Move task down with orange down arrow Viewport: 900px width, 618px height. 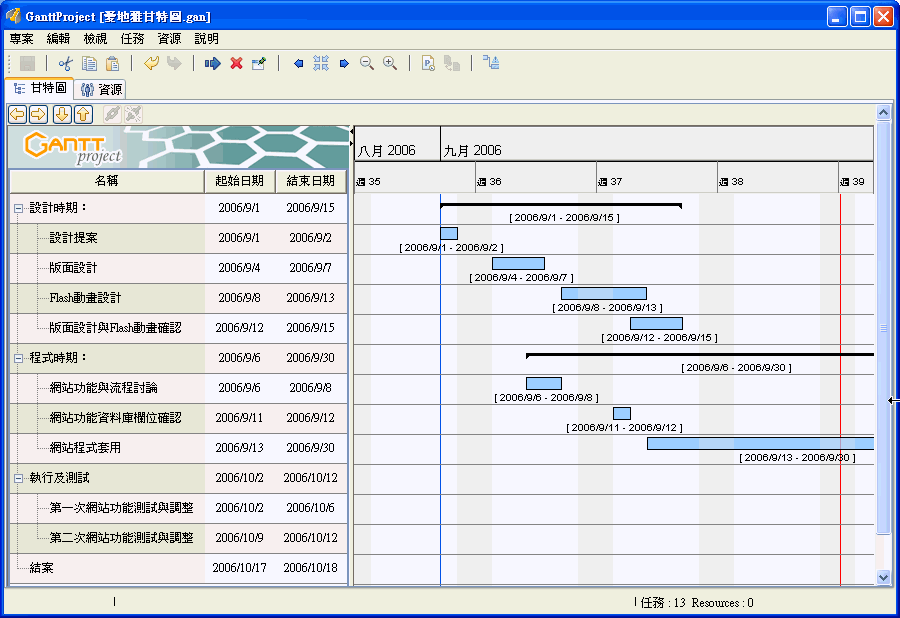(x=62, y=114)
